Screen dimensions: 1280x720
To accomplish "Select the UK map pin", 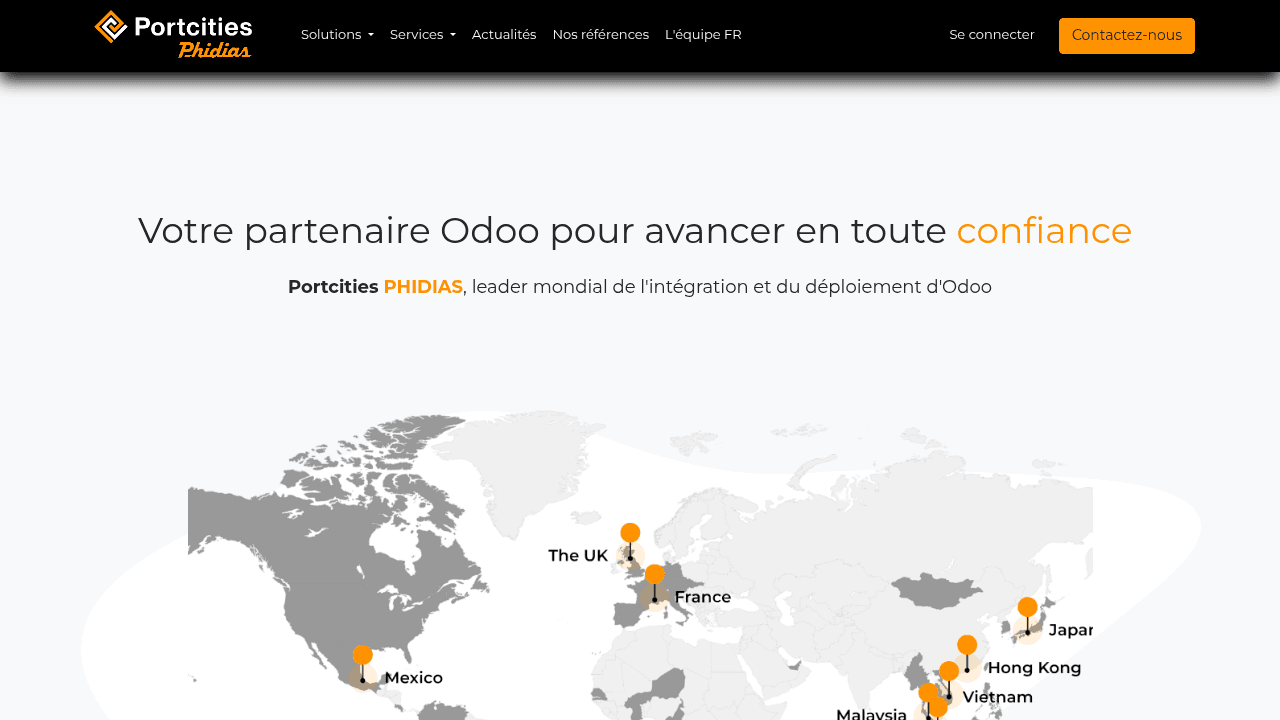I will point(630,541).
